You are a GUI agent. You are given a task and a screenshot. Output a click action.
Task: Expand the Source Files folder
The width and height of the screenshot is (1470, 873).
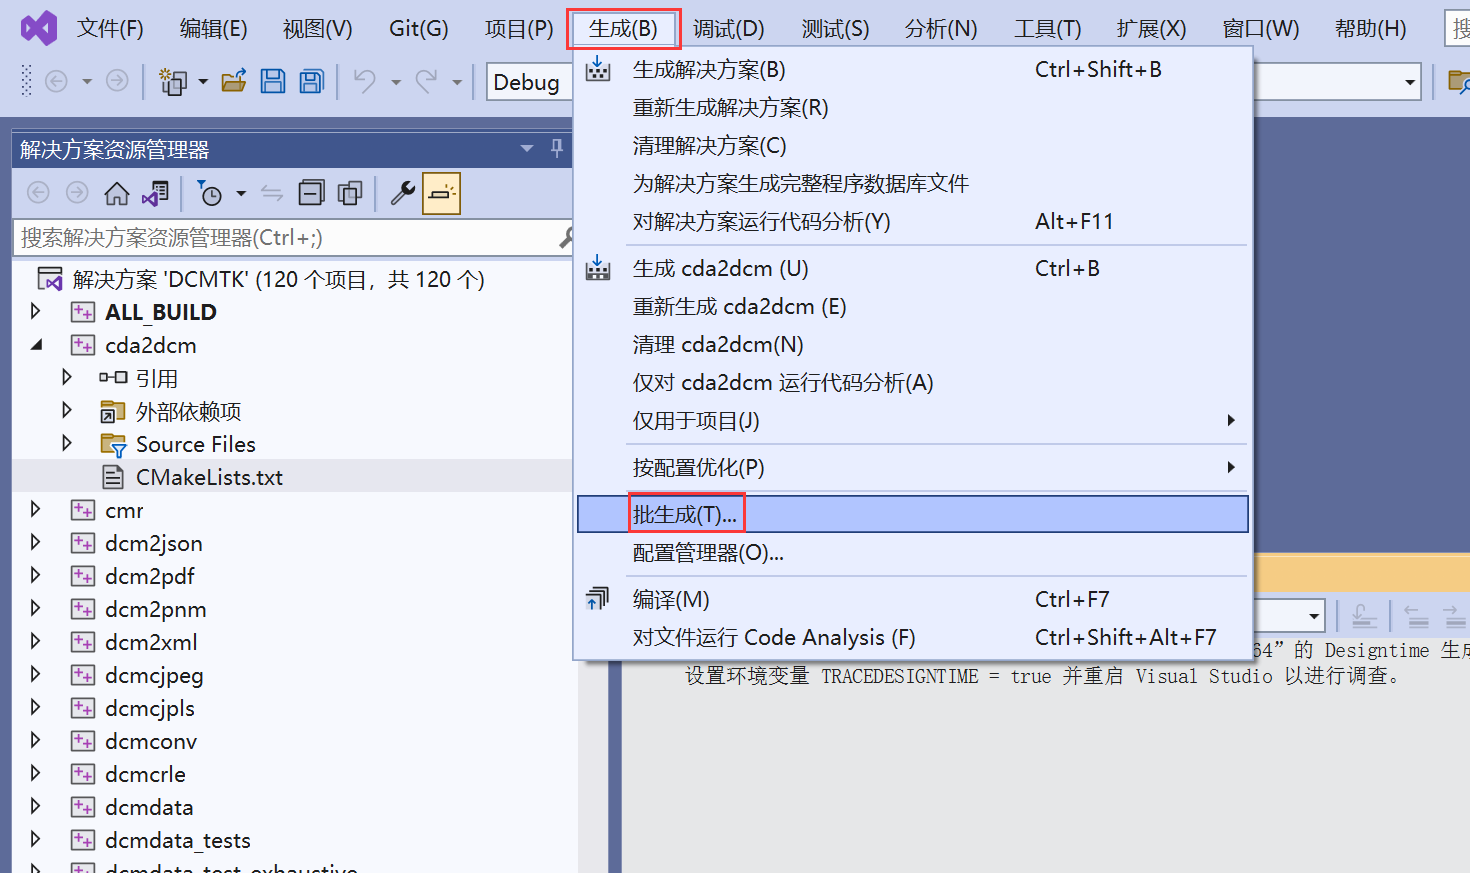(x=67, y=443)
